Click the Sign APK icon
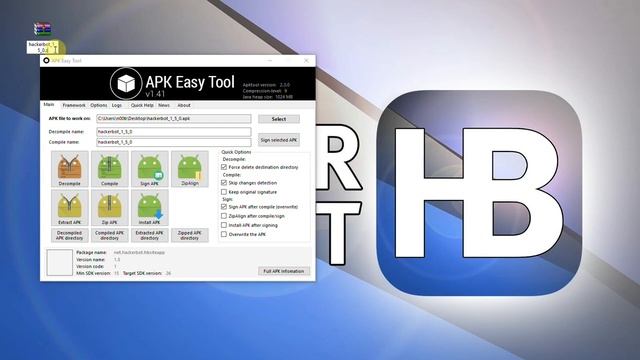This screenshot has width=640, height=360. [149, 169]
